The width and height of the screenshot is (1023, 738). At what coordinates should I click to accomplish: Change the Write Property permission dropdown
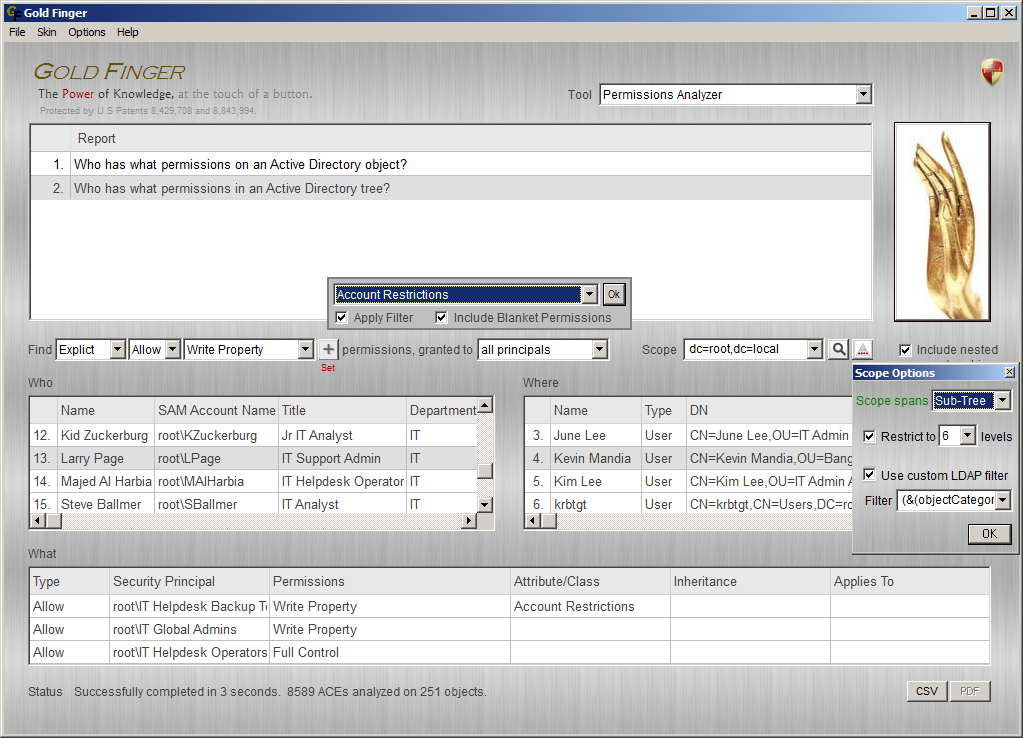click(x=305, y=349)
